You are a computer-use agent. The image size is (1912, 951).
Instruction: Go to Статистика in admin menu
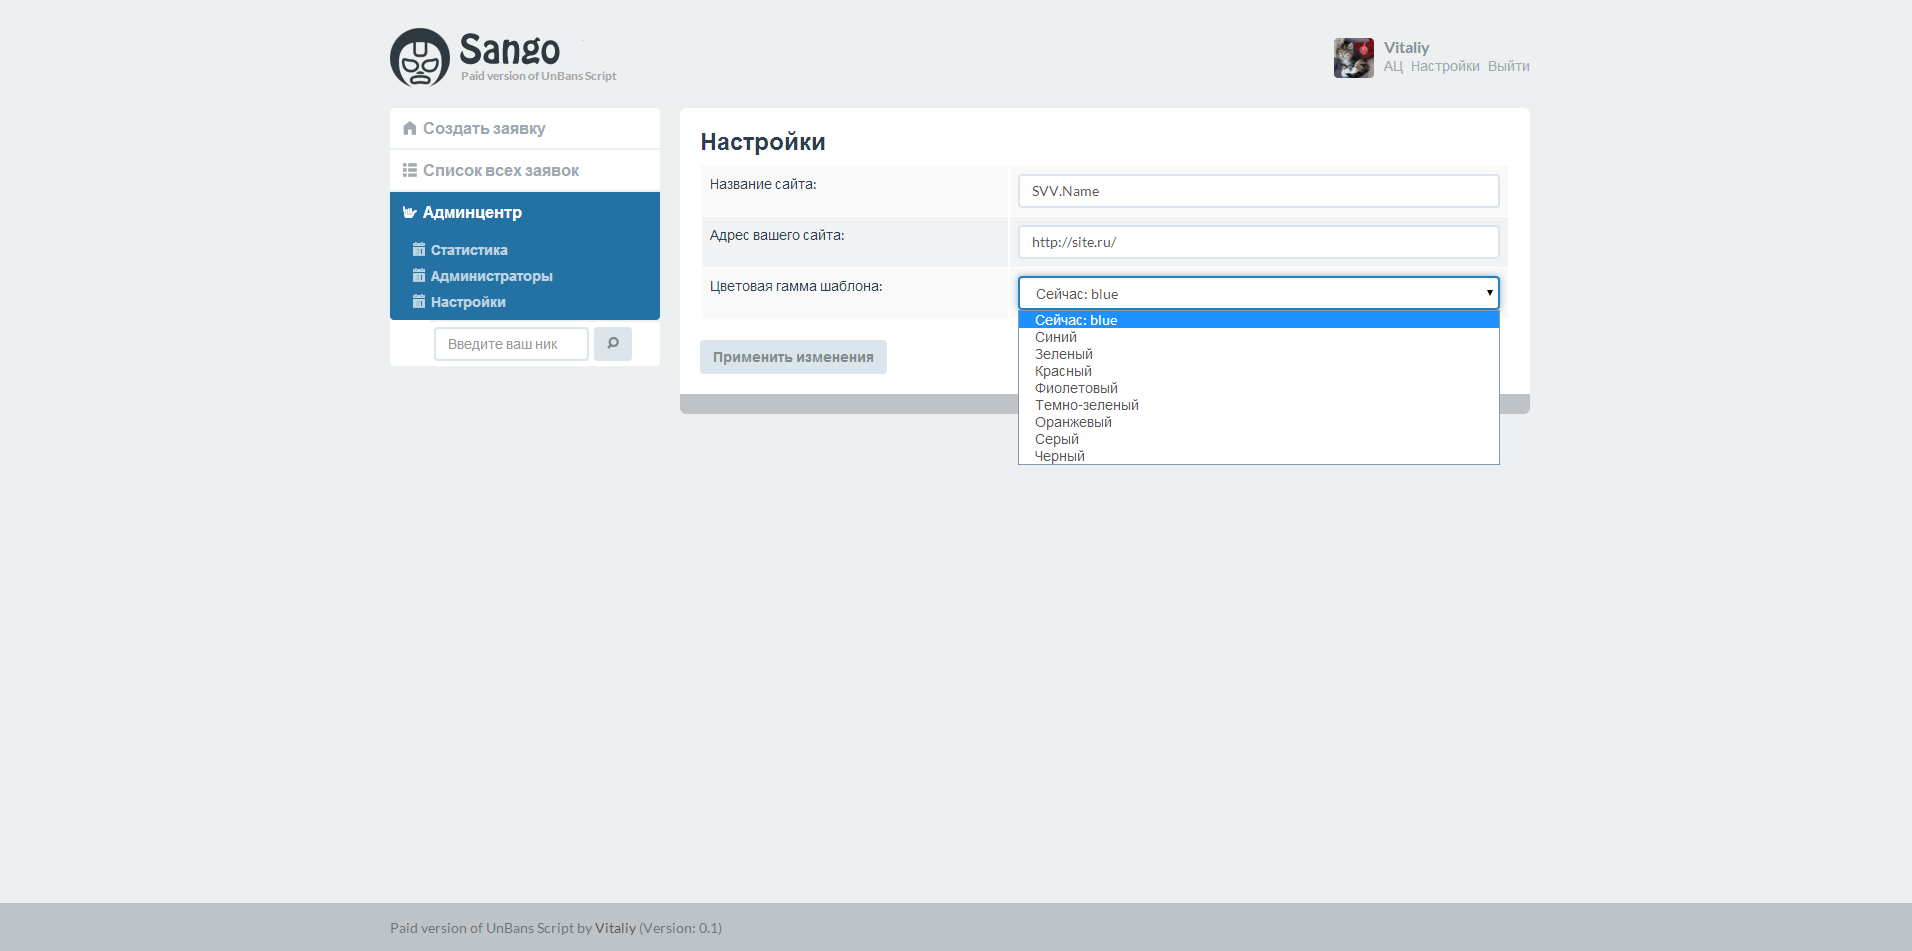click(x=469, y=250)
